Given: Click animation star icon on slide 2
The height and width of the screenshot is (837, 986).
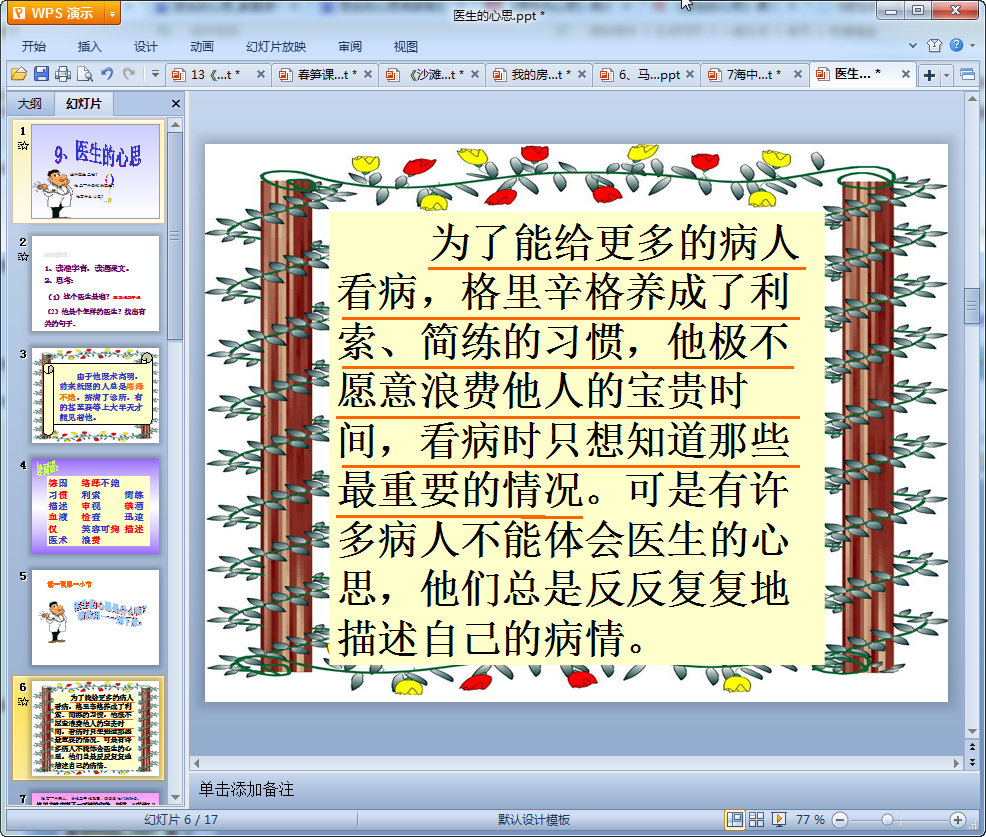Looking at the screenshot, I should point(23,257).
